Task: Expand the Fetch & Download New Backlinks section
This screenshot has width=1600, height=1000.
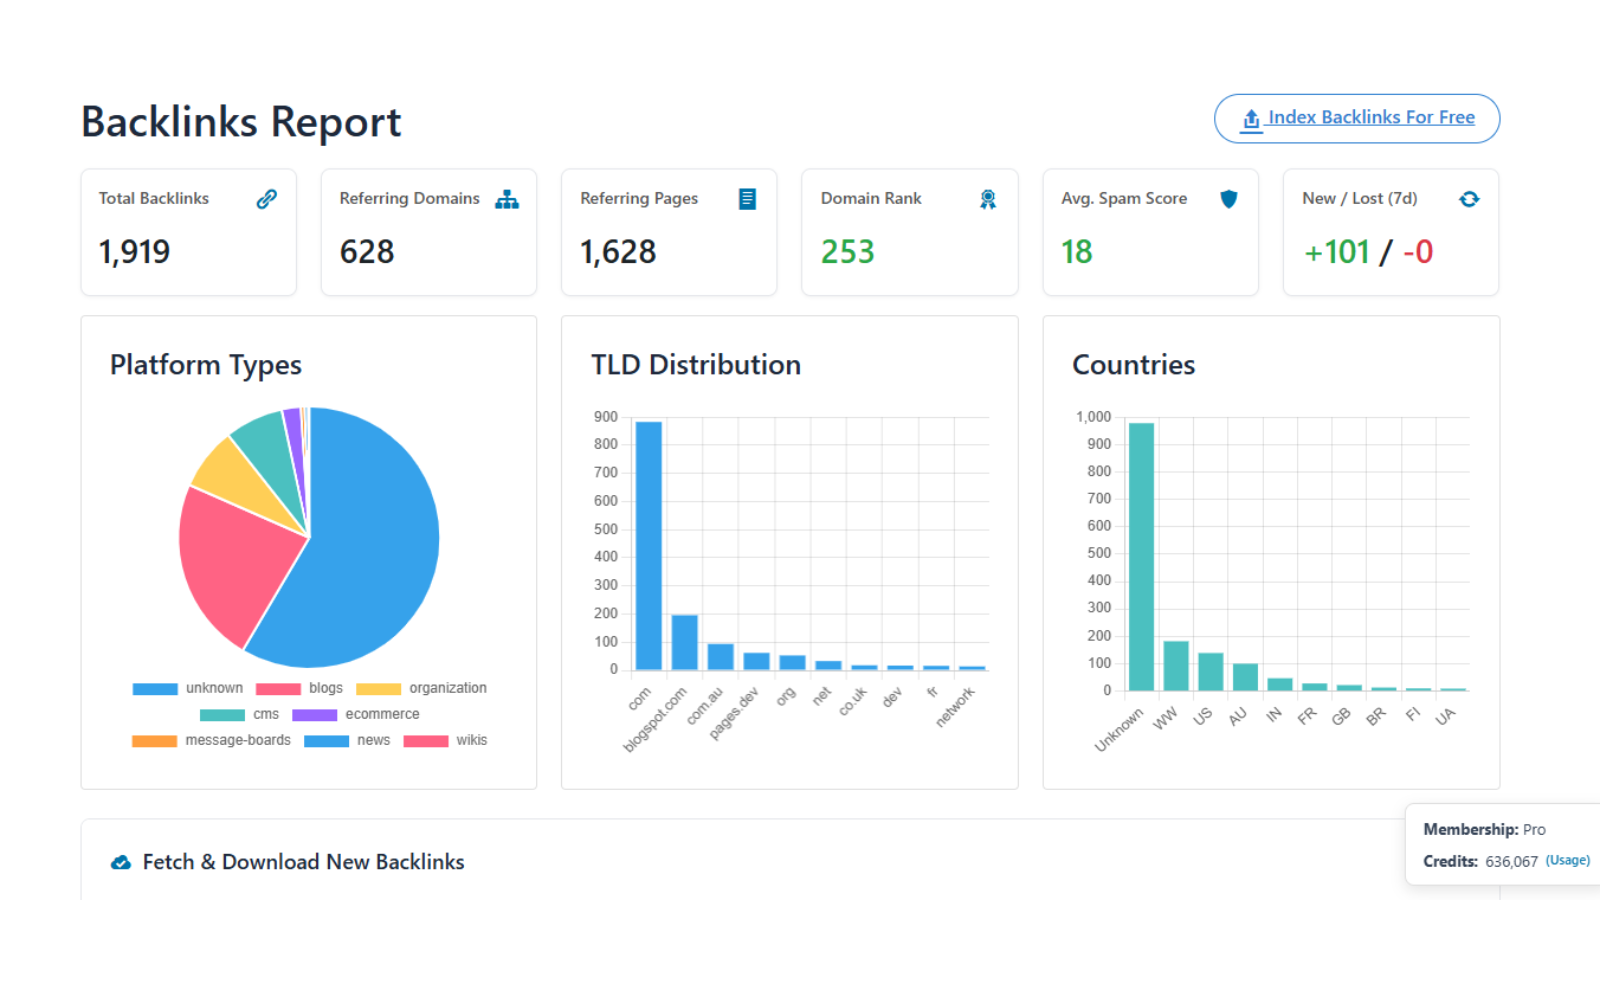Action: 303,861
